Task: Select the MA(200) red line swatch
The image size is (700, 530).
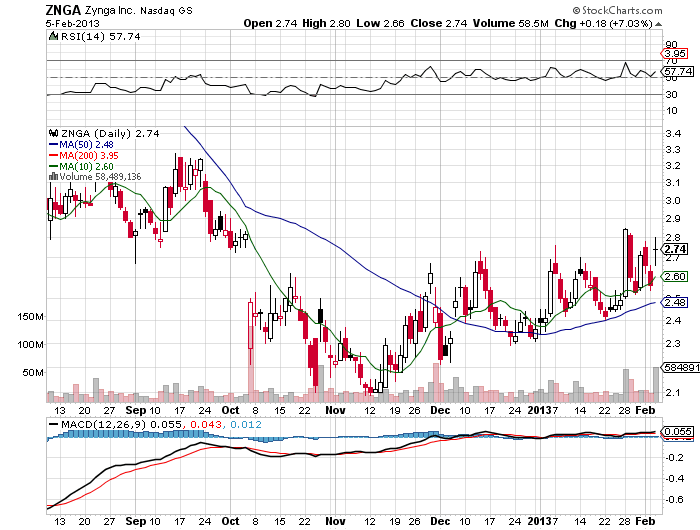Action: pyautogui.click(x=54, y=156)
